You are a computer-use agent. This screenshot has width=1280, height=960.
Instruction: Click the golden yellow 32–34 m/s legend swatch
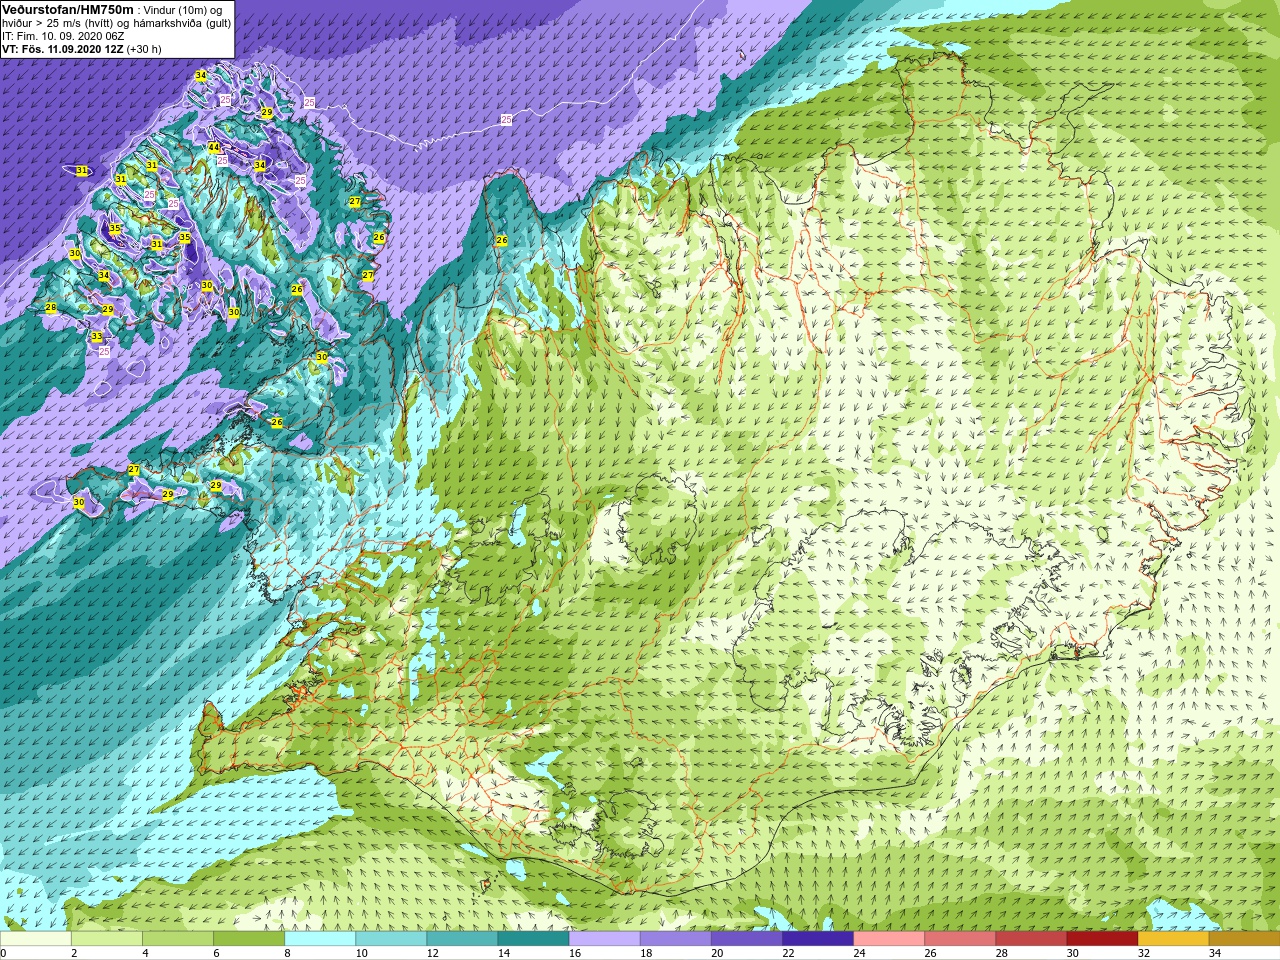tap(1172, 939)
